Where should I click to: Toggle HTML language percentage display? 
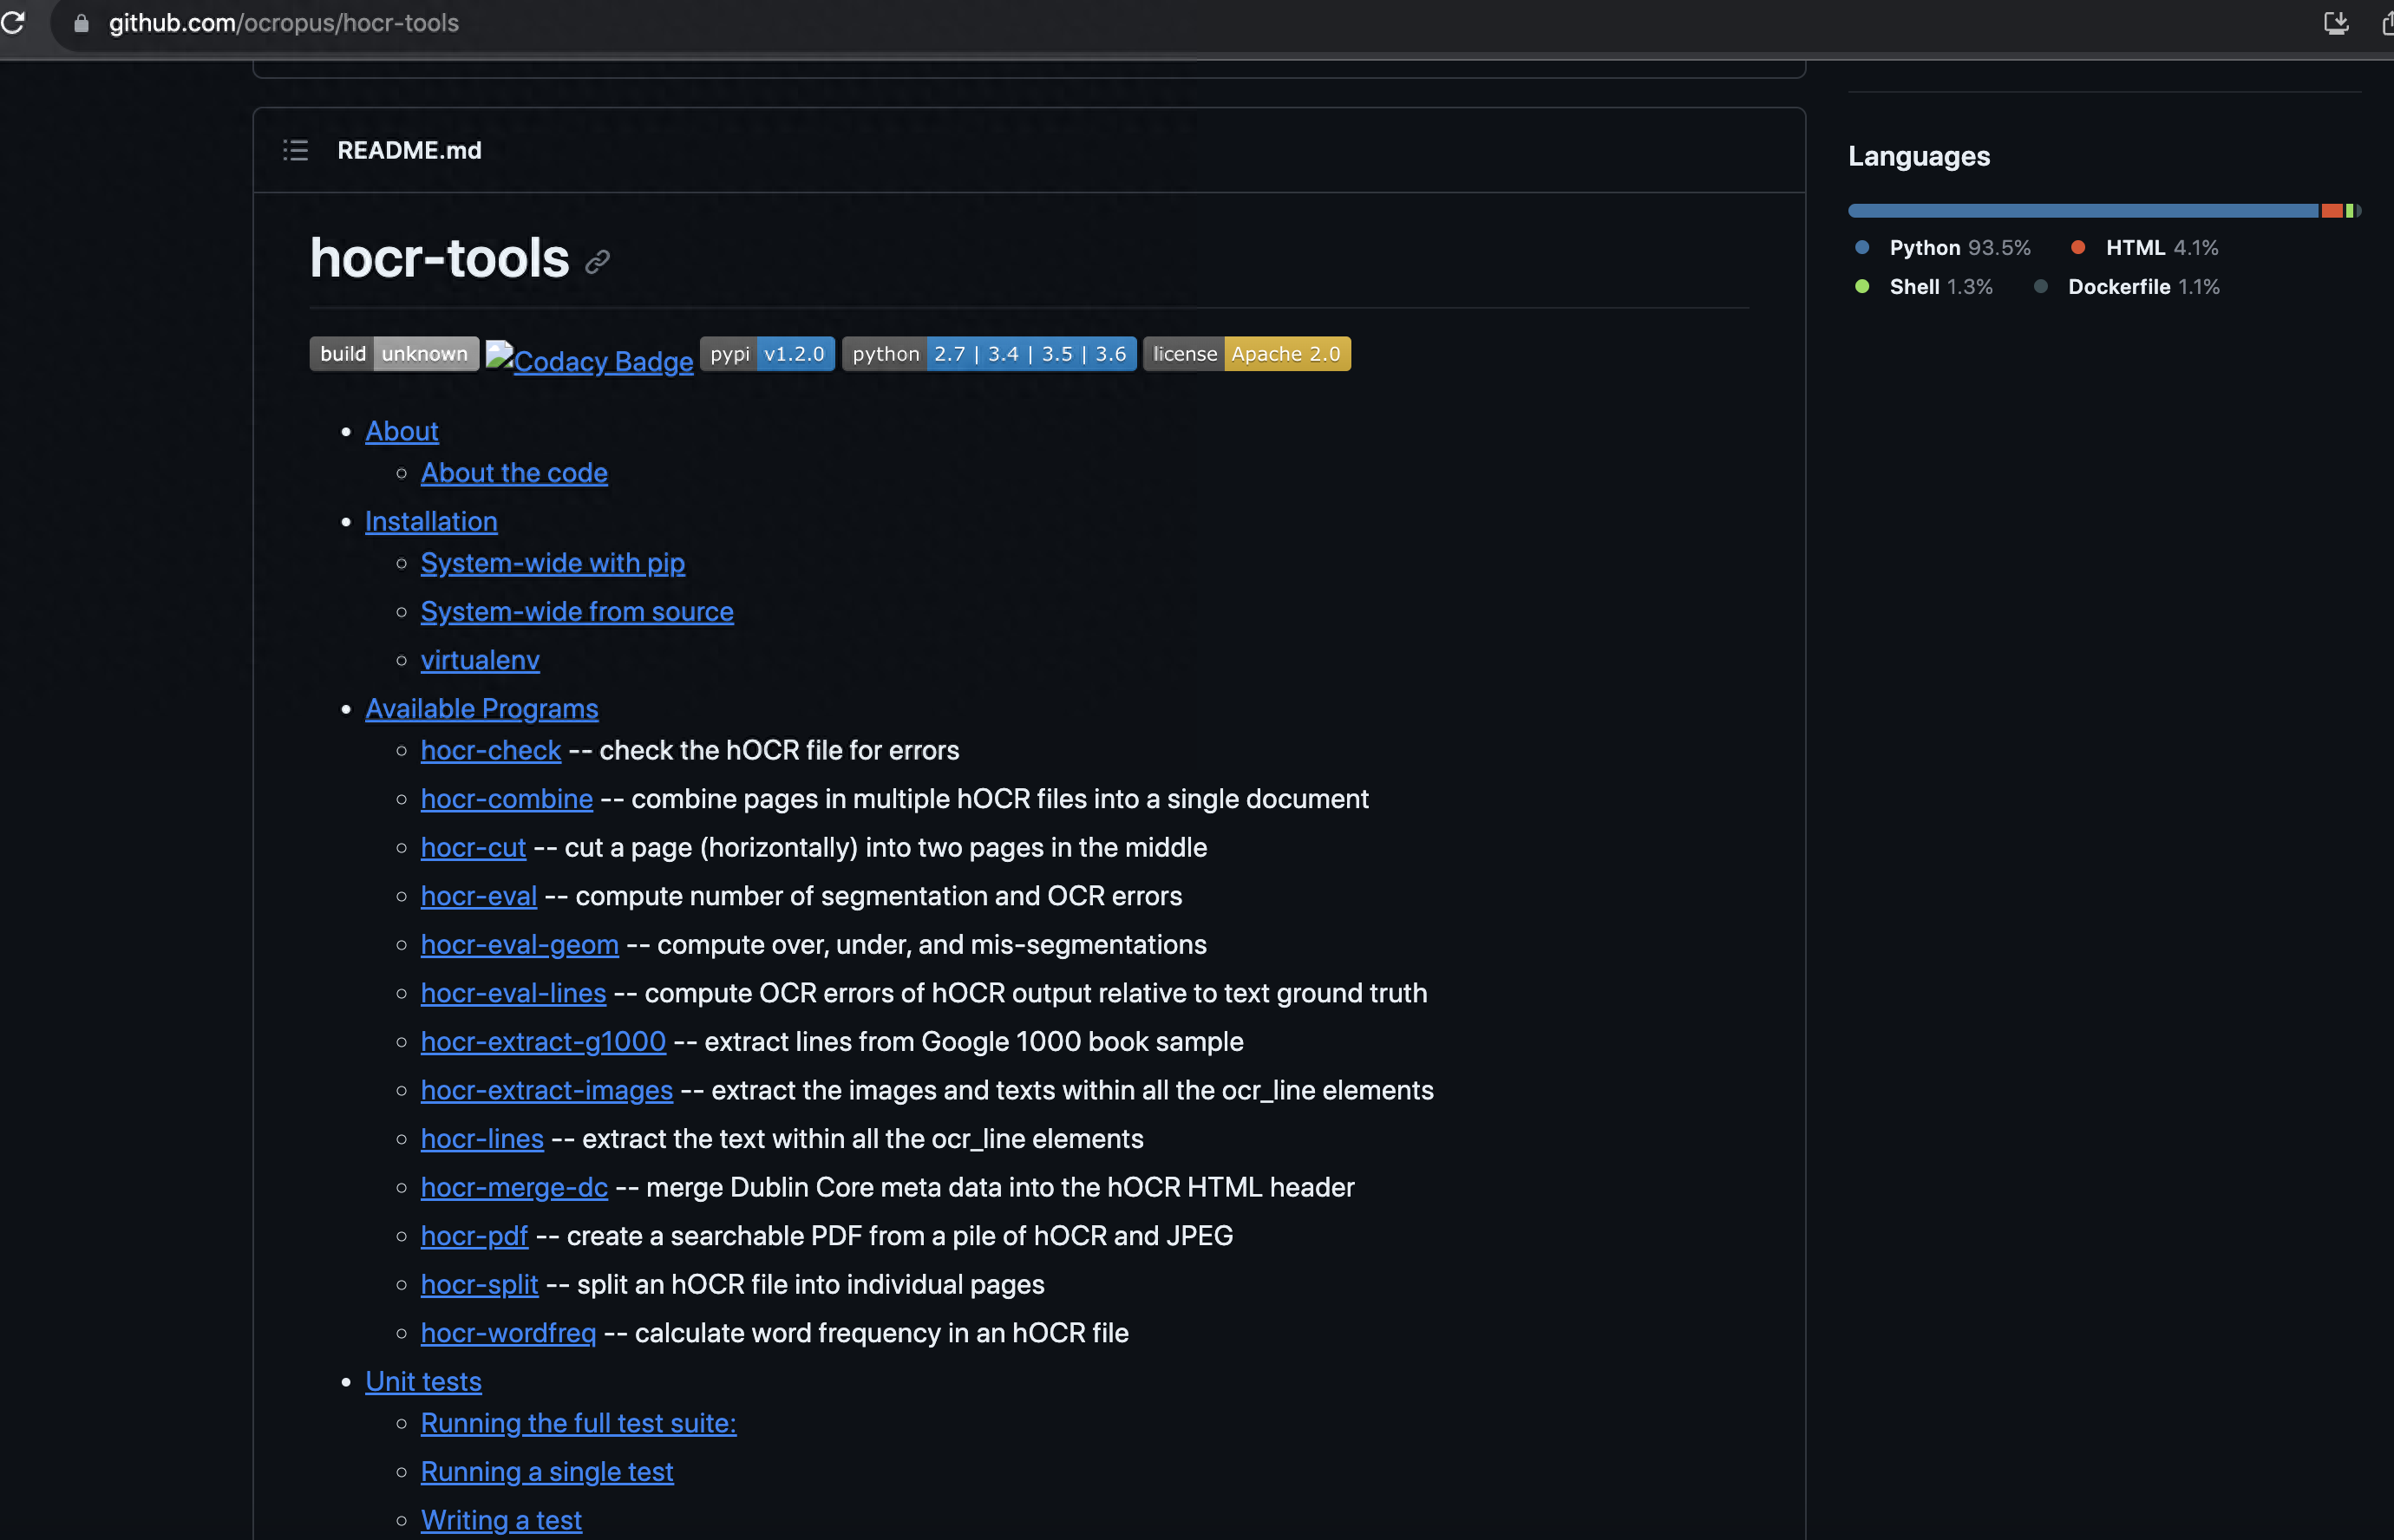pyautogui.click(x=2144, y=248)
